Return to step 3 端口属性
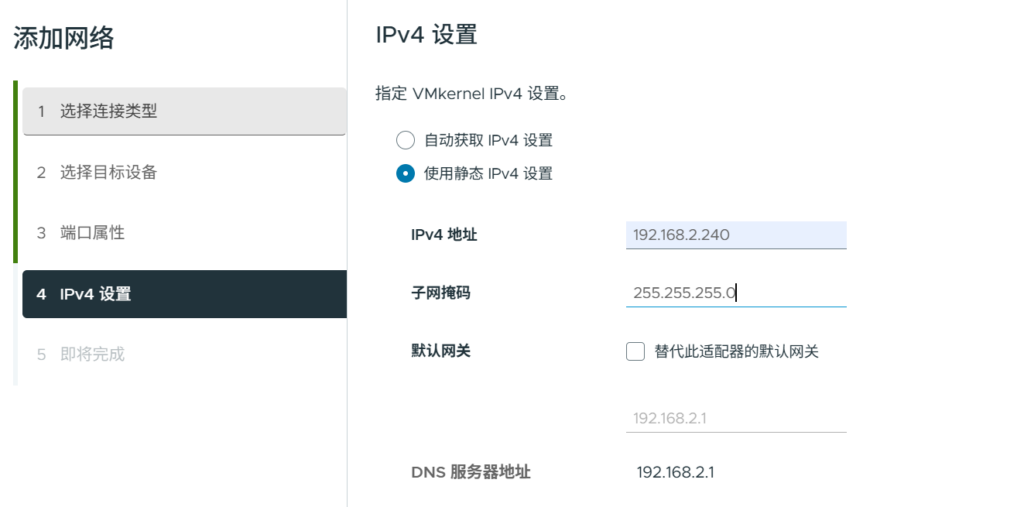This screenshot has height=507, width=1024. point(184,232)
